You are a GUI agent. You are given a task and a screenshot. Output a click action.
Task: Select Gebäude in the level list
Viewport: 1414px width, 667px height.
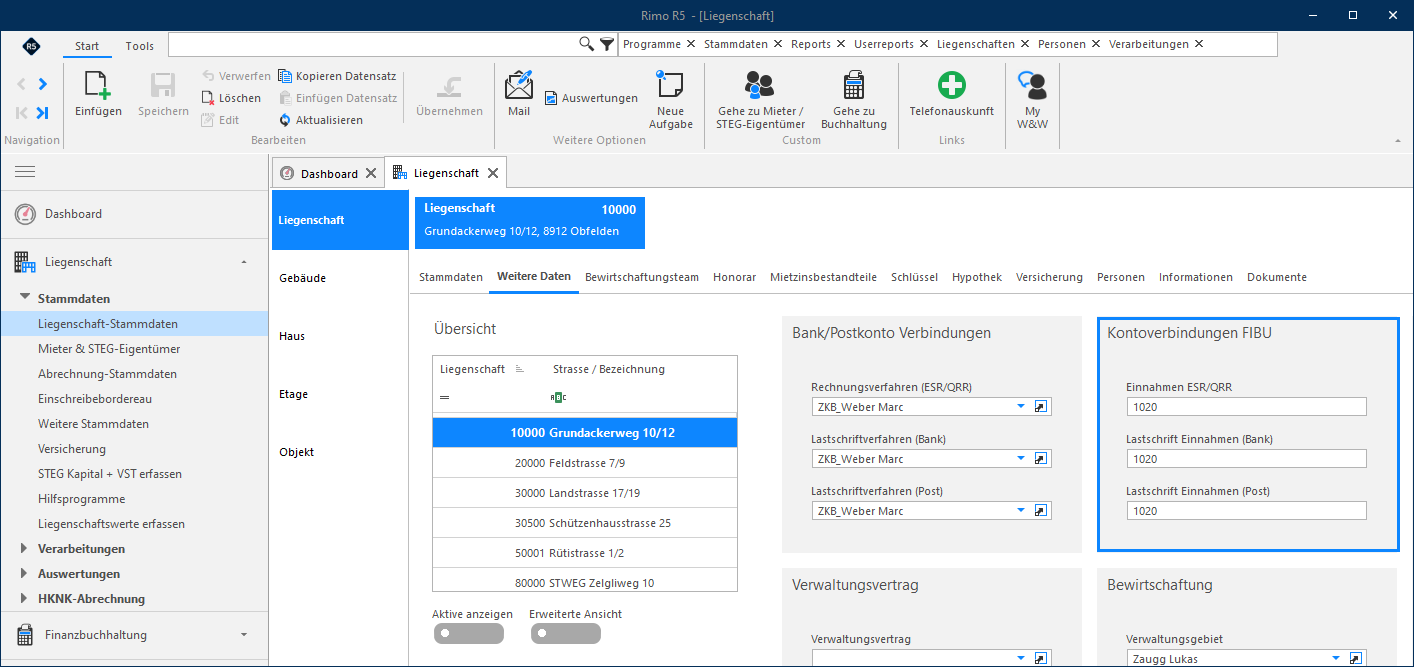point(340,278)
